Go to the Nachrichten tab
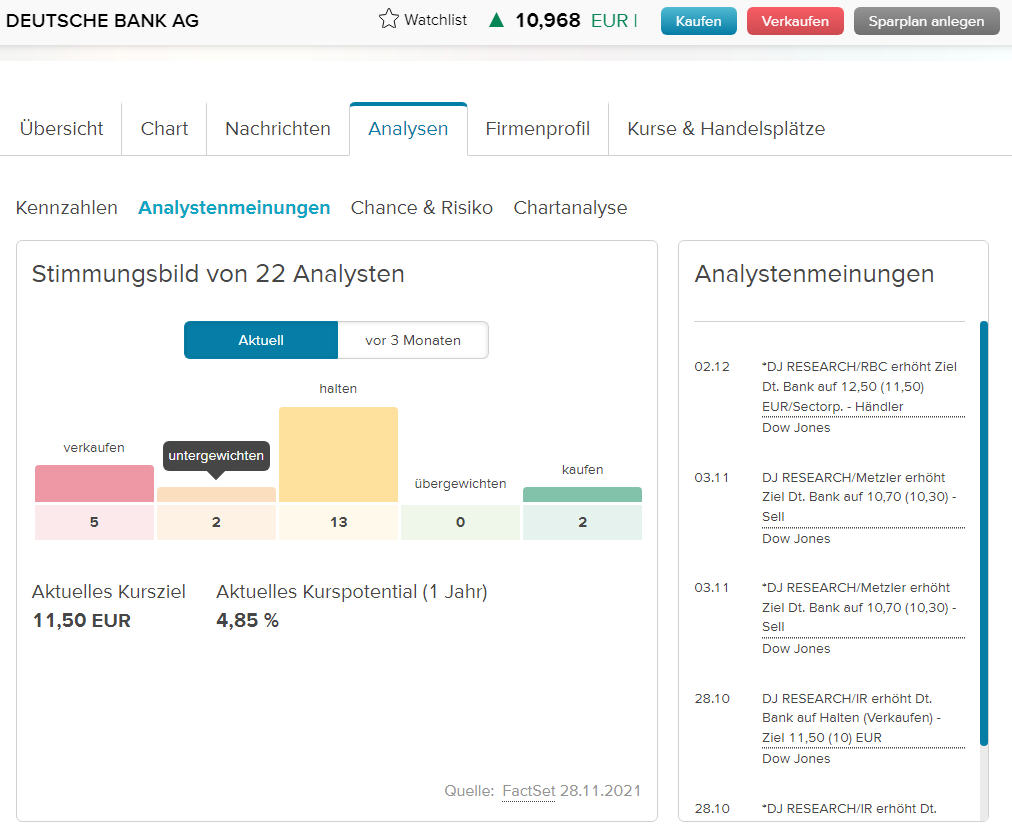Image resolution: width=1012 pixels, height=834 pixels. click(278, 128)
